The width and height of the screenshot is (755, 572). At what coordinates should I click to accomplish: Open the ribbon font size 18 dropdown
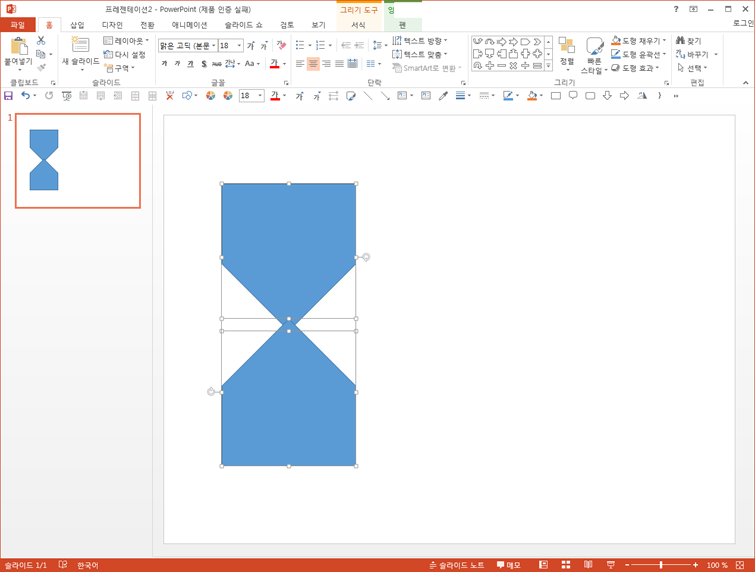(x=239, y=46)
